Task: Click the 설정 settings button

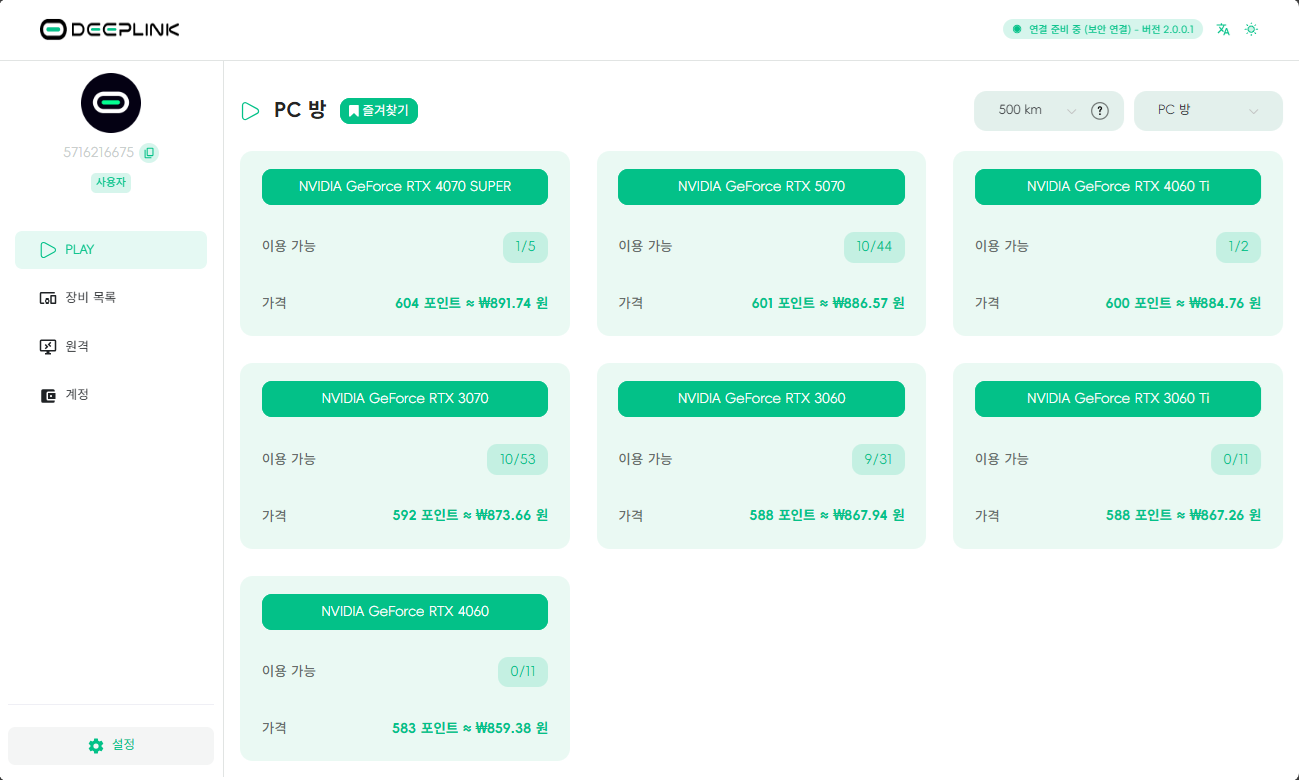Action: [x=111, y=745]
